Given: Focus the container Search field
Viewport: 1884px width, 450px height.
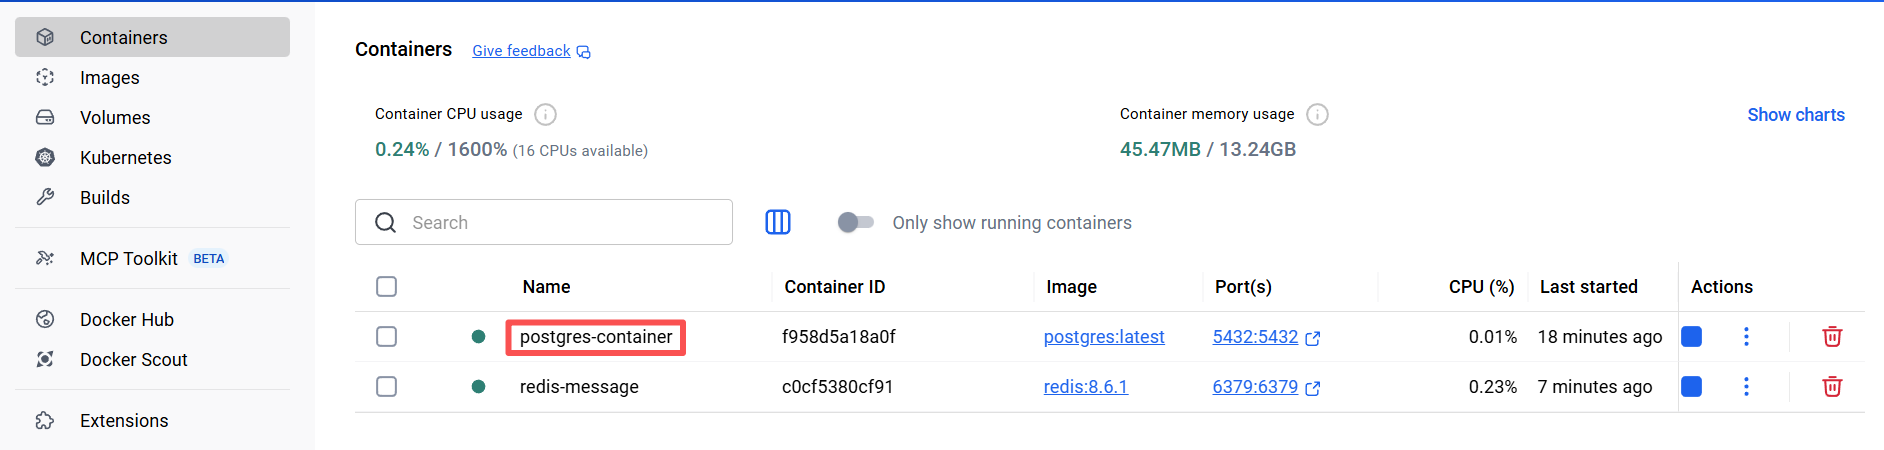Looking at the screenshot, I should pyautogui.click(x=544, y=222).
